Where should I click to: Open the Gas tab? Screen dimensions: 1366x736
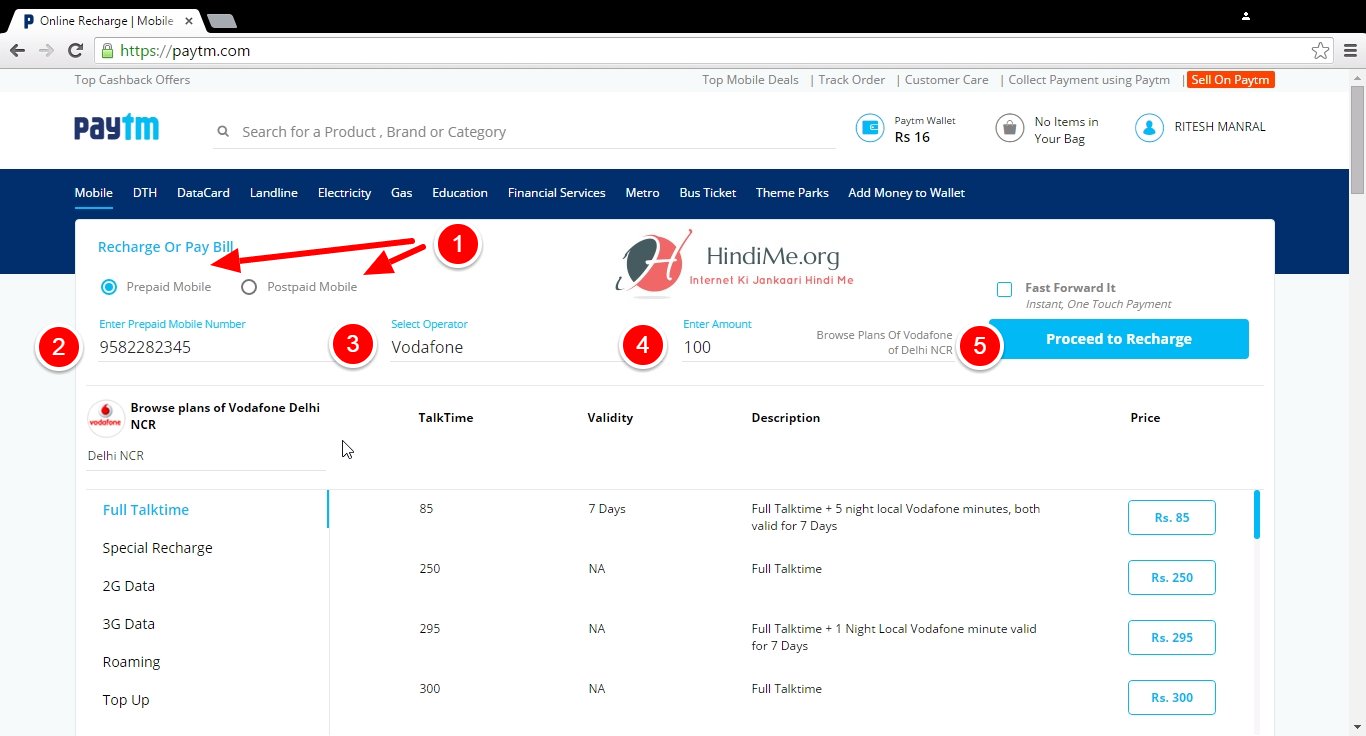[x=402, y=193]
